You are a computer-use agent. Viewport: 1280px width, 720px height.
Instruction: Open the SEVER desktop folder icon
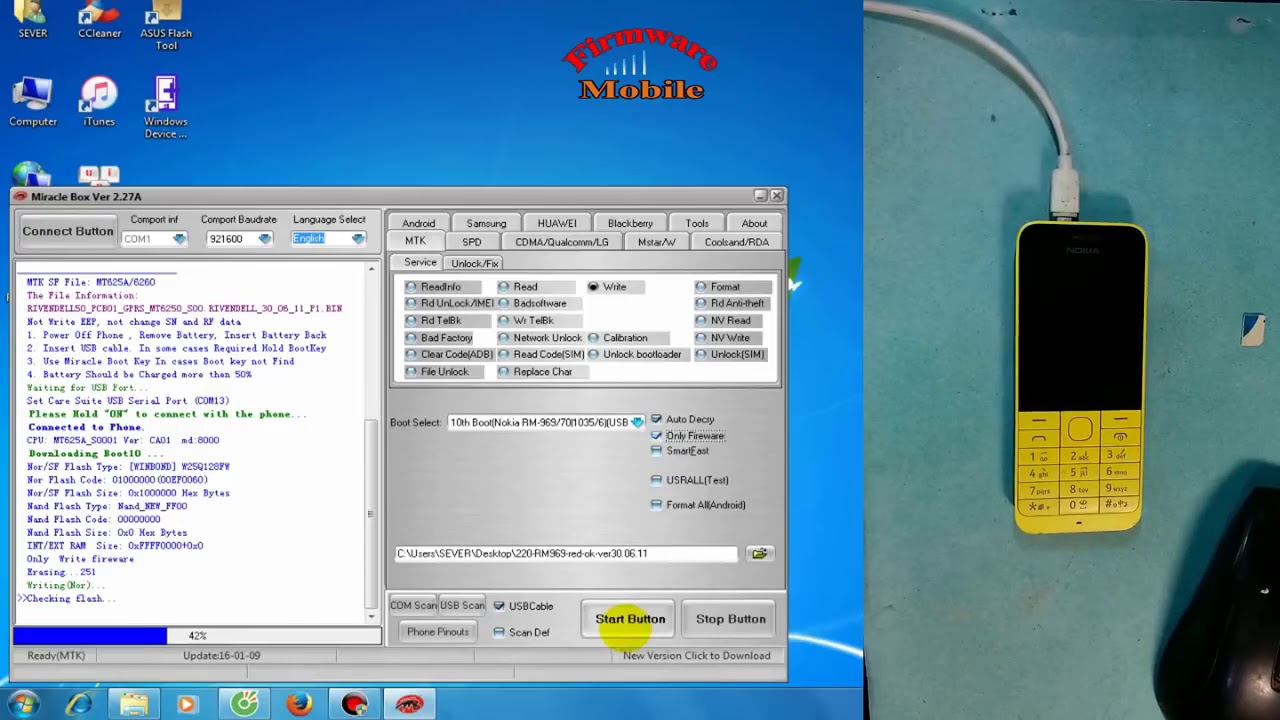pos(33,20)
